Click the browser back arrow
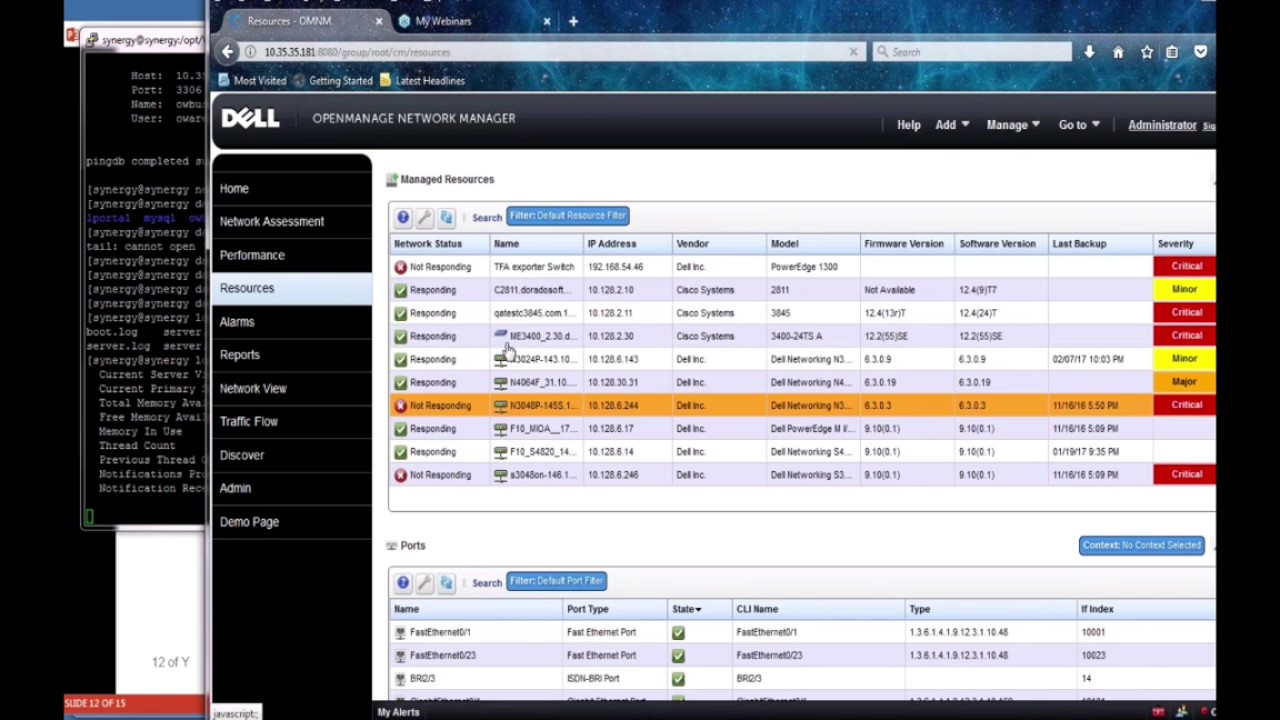1280x720 pixels. pyautogui.click(x=228, y=52)
